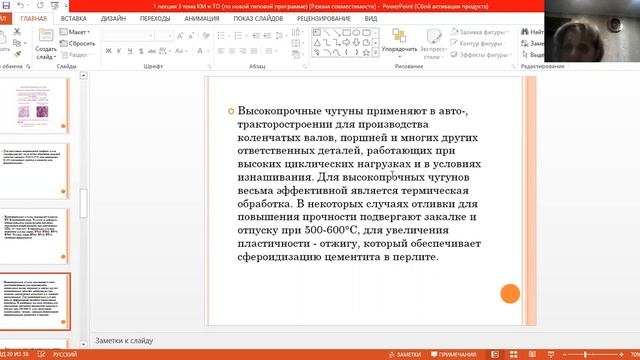Align text right in paragraph group

pyautogui.click(x=243, y=51)
